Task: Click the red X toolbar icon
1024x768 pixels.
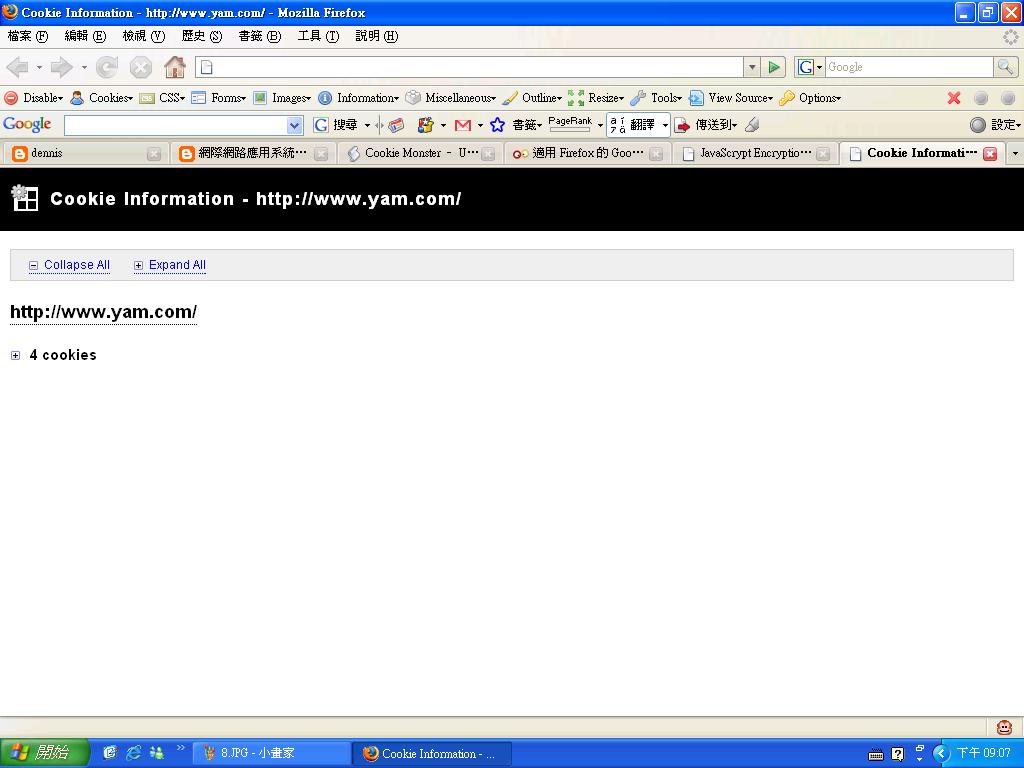Action: tap(954, 98)
